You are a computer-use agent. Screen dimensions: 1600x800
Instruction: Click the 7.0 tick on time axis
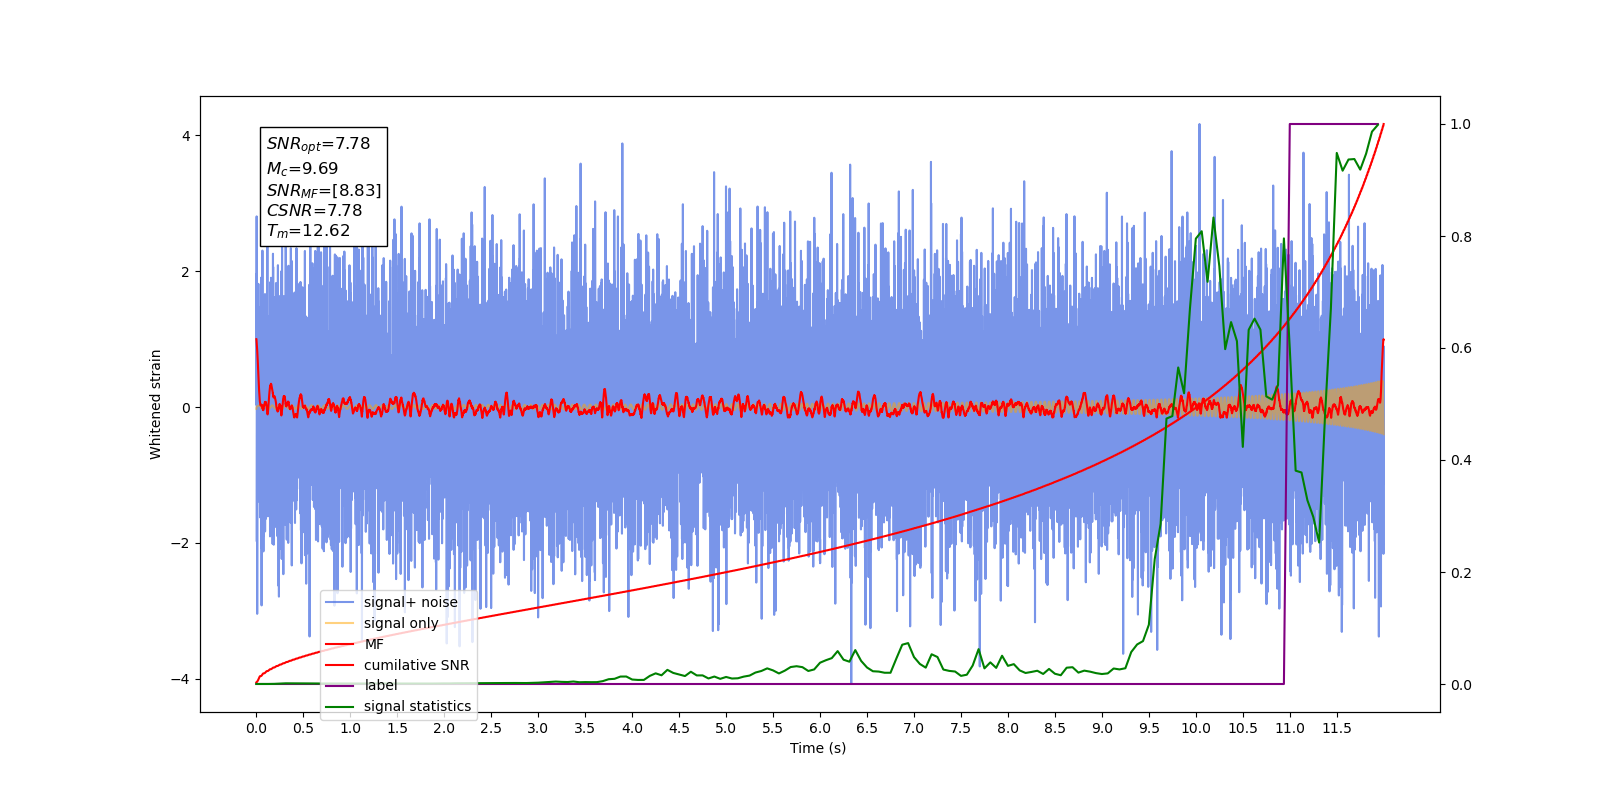914,728
